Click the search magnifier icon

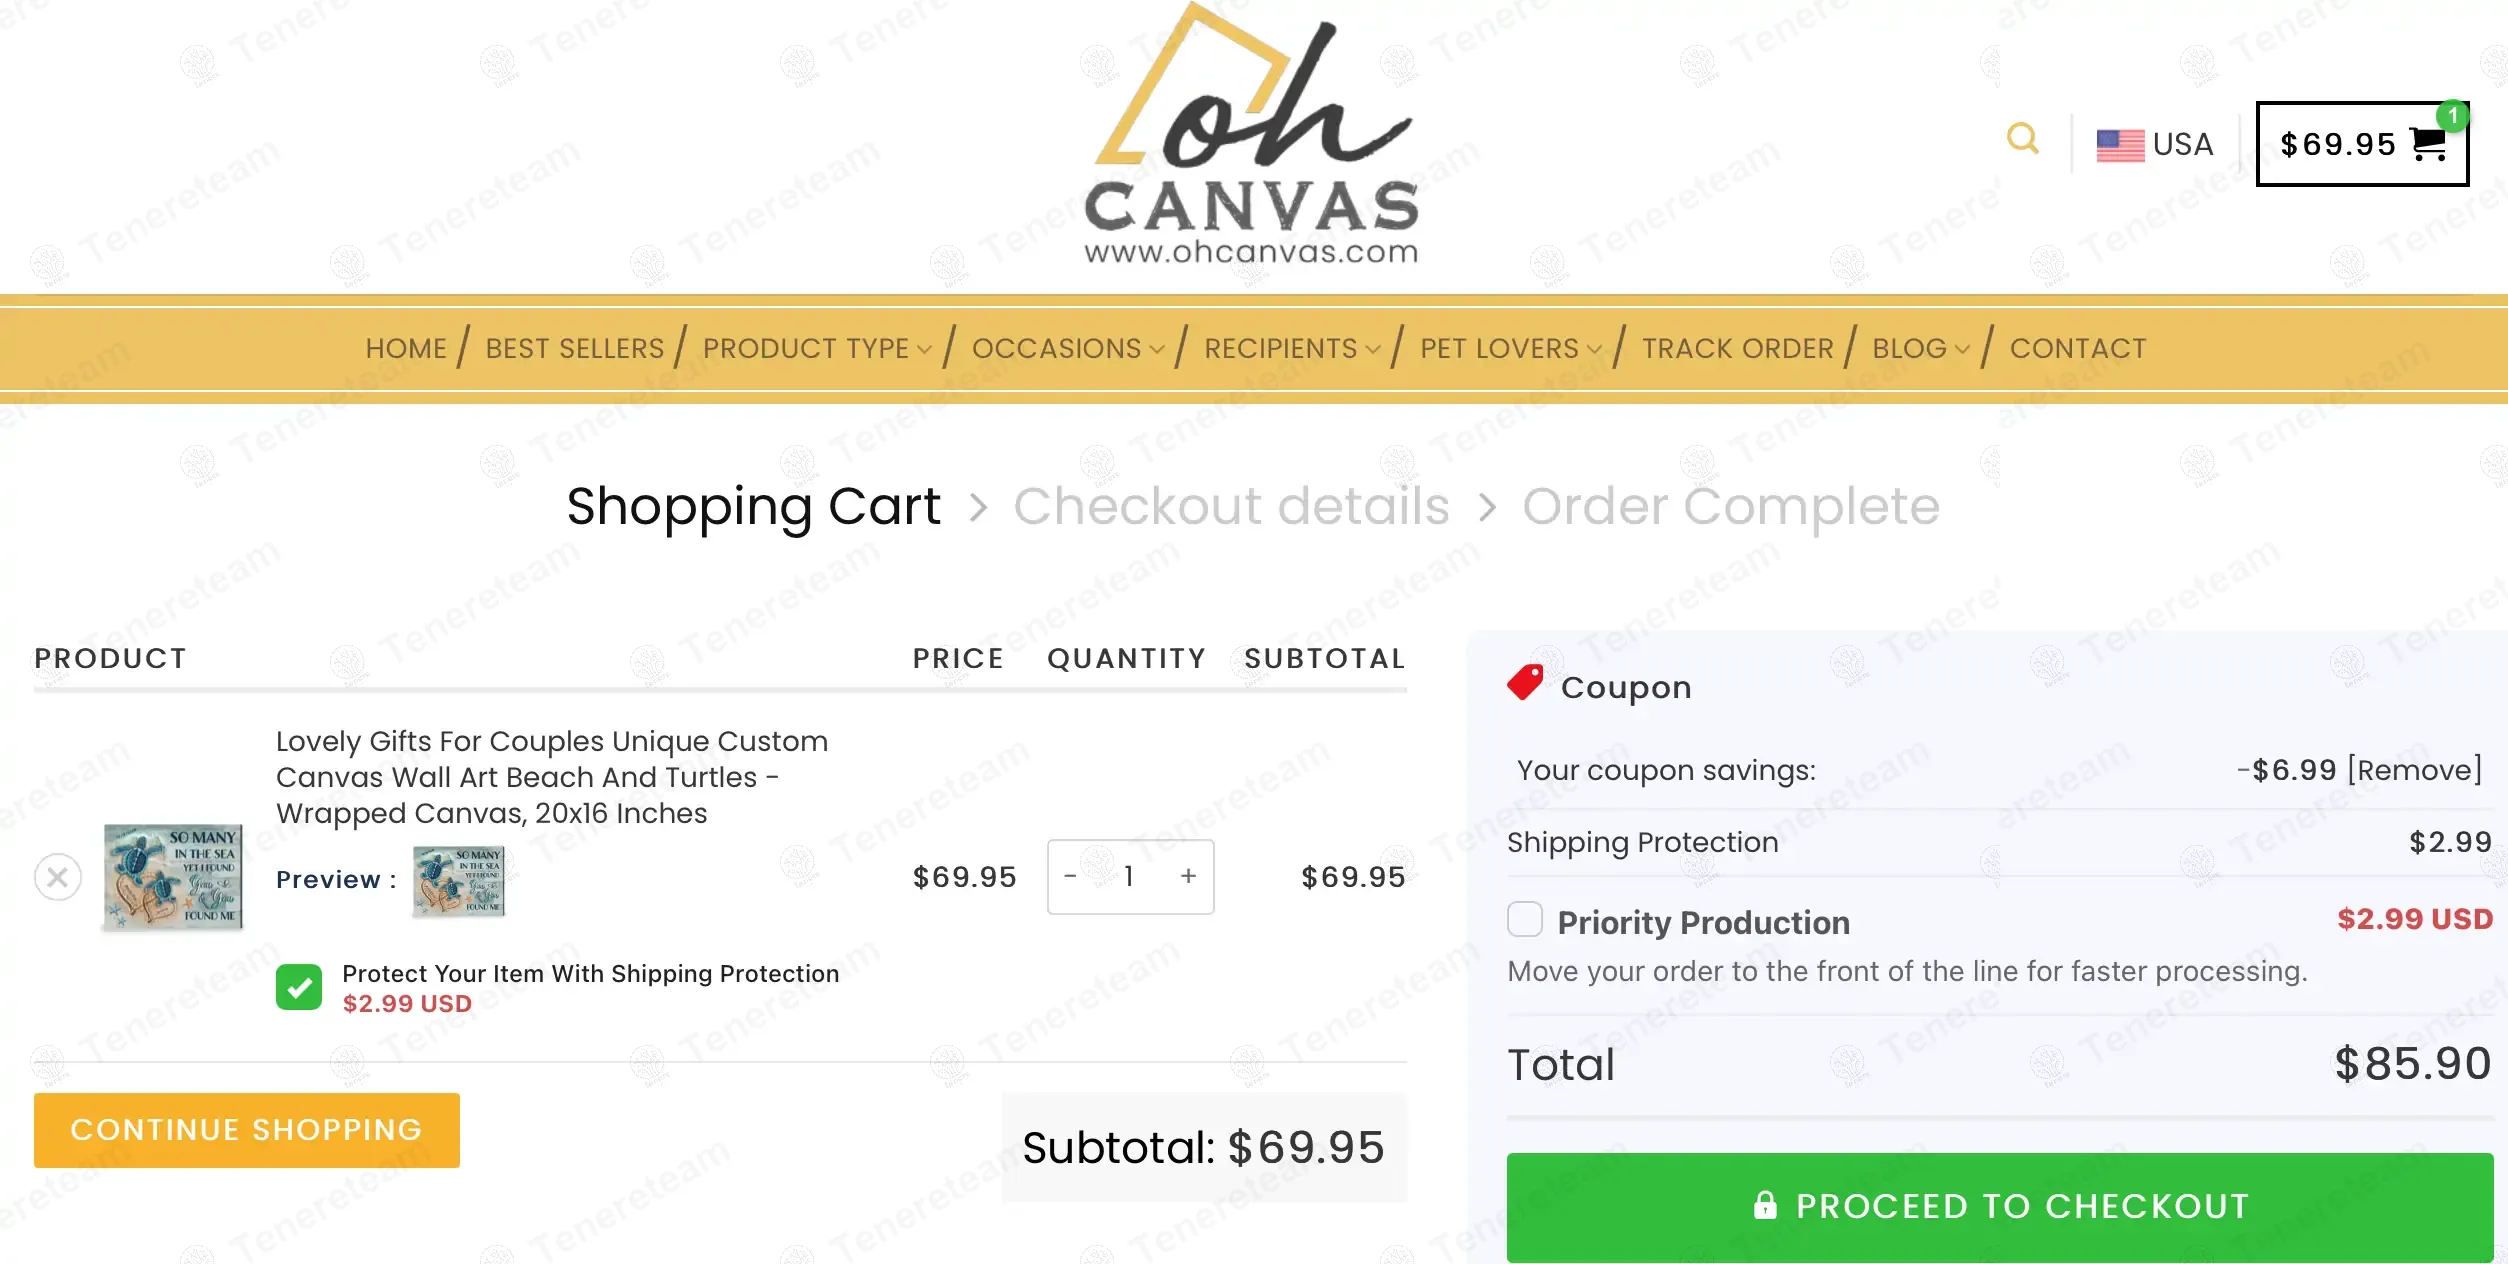(x=2022, y=139)
